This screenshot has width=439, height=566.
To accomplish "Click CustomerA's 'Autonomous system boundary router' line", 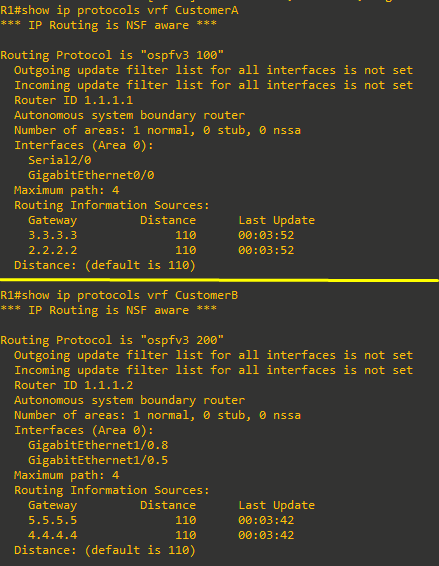I will pyautogui.click(x=130, y=116).
